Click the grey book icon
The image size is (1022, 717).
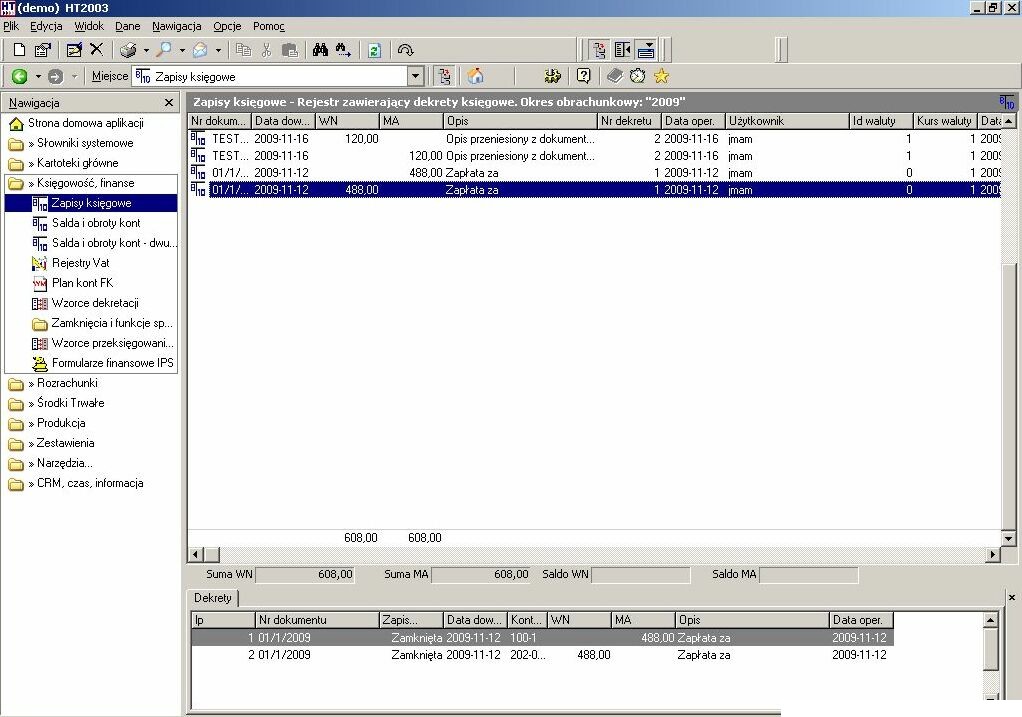(615, 76)
